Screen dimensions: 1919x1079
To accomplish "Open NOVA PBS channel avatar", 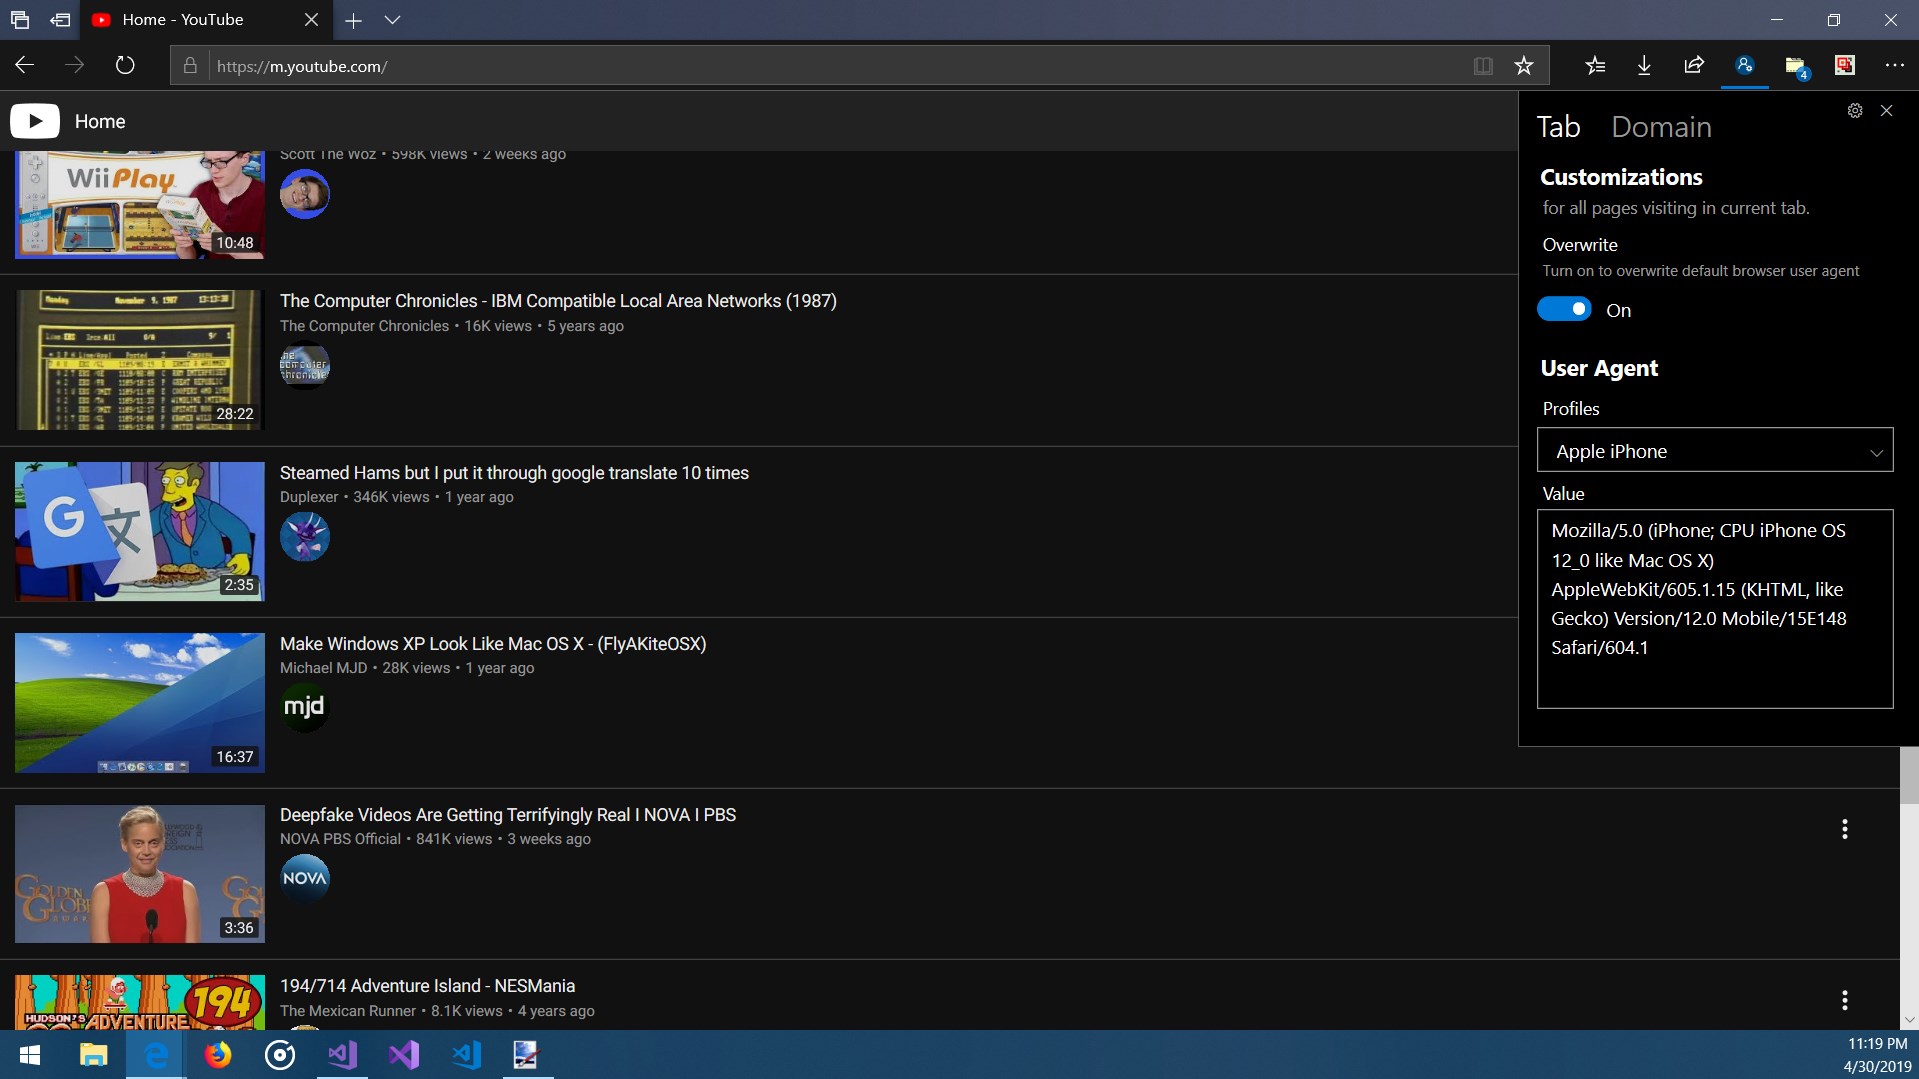I will click(x=304, y=878).
